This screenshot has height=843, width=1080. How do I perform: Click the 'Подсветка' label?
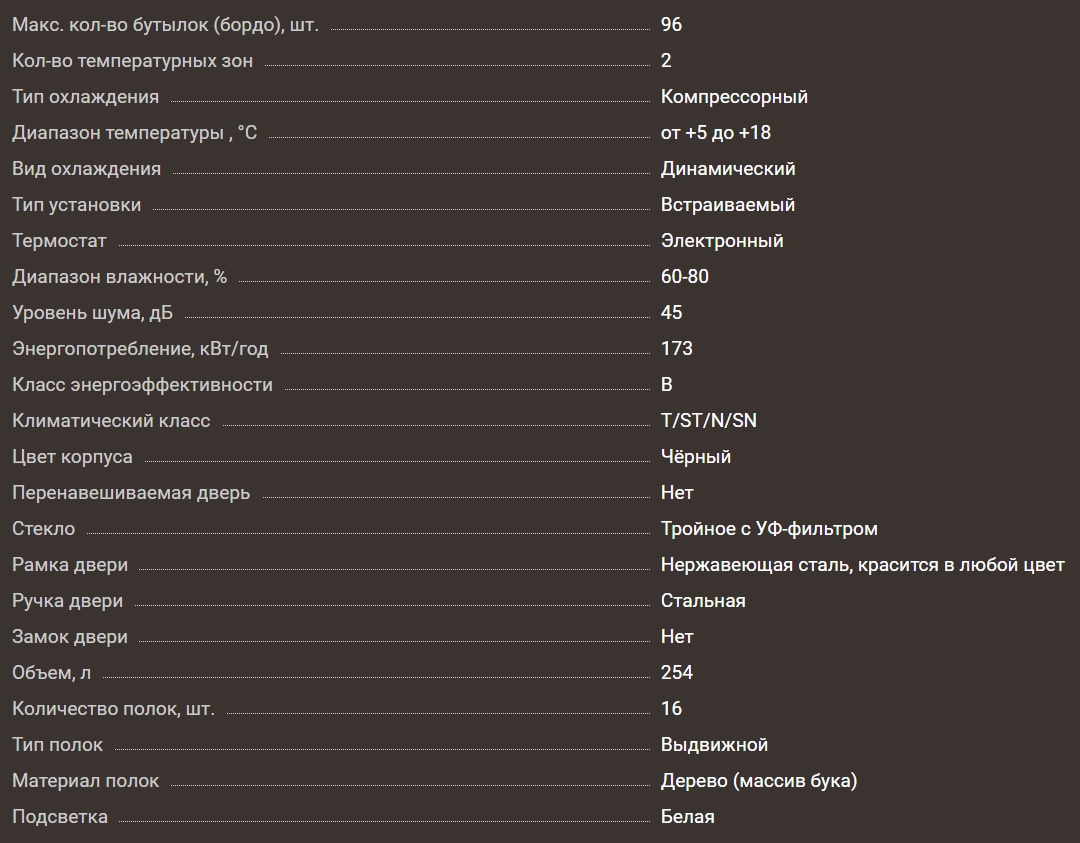click(x=60, y=817)
